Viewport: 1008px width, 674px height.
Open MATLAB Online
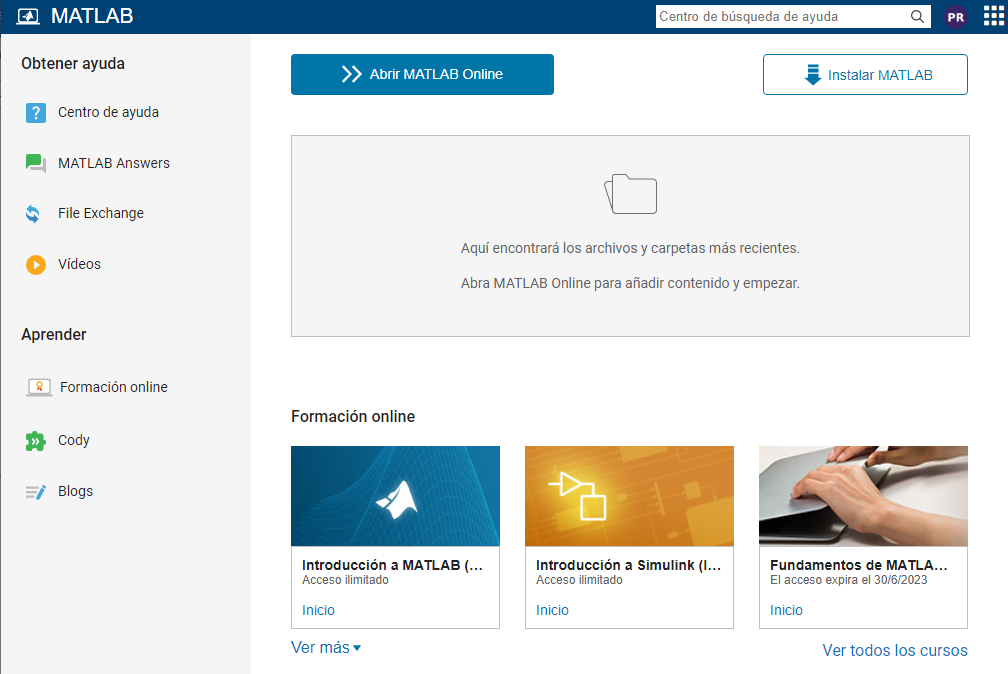click(x=421, y=74)
